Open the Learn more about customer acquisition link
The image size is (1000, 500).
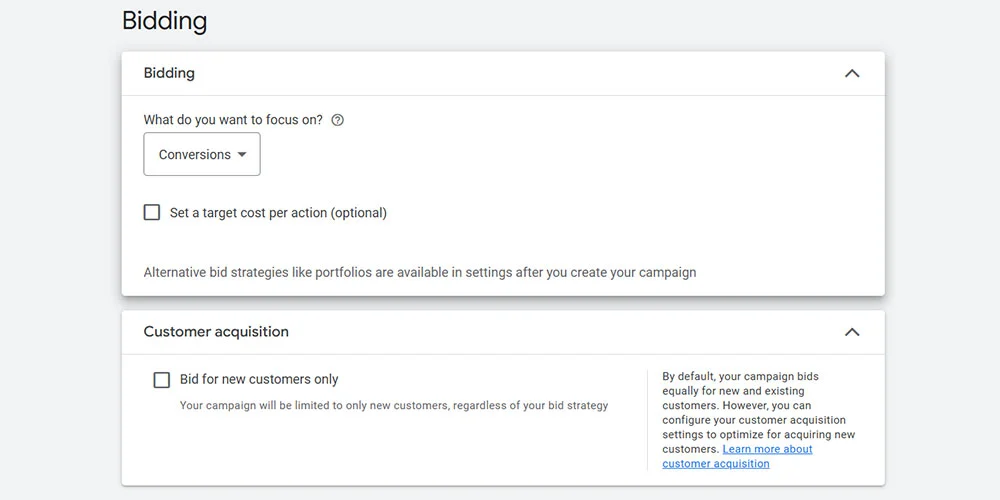767,450
